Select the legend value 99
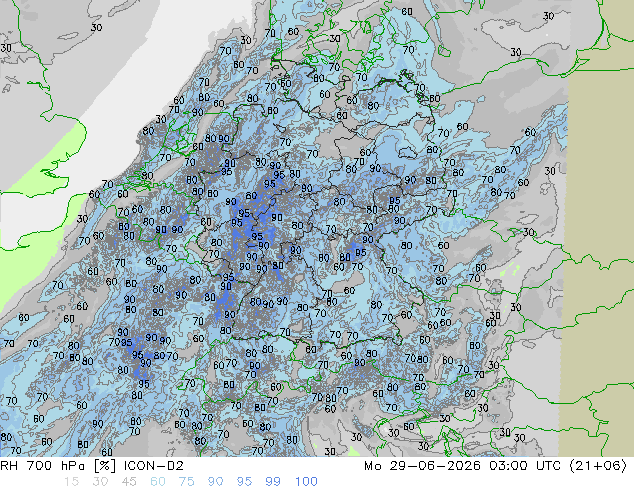 [x=273, y=482]
